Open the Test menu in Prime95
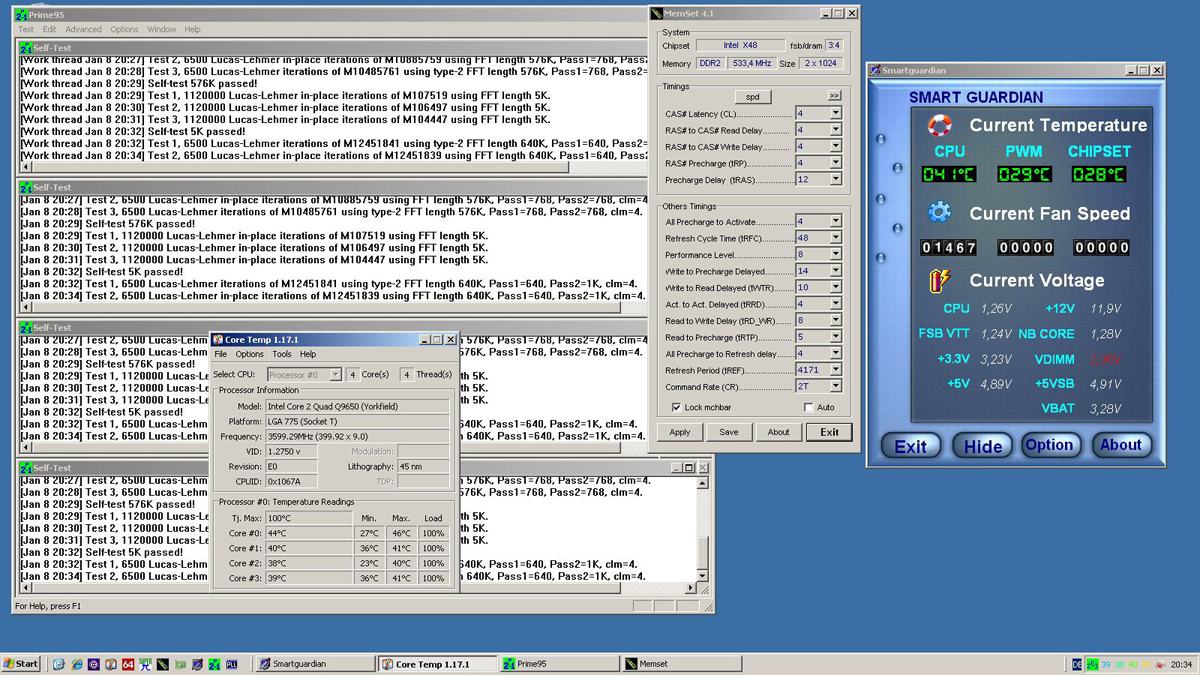 tap(26, 30)
